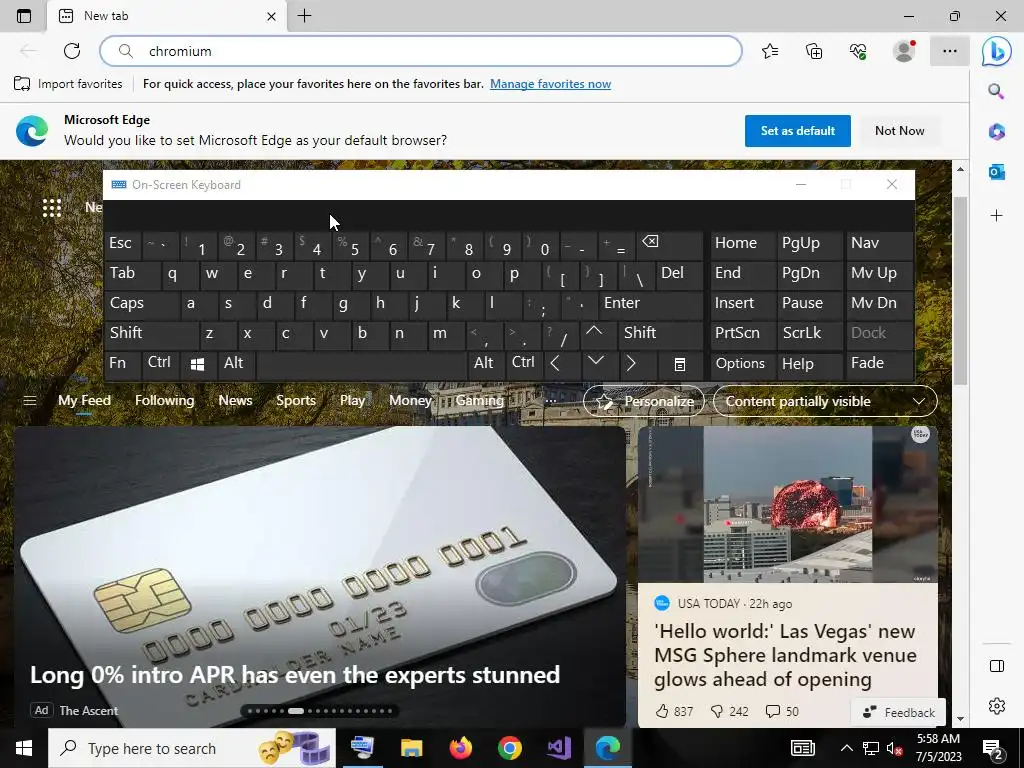
Task: Open the Money feed tab
Action: (410, 400)
